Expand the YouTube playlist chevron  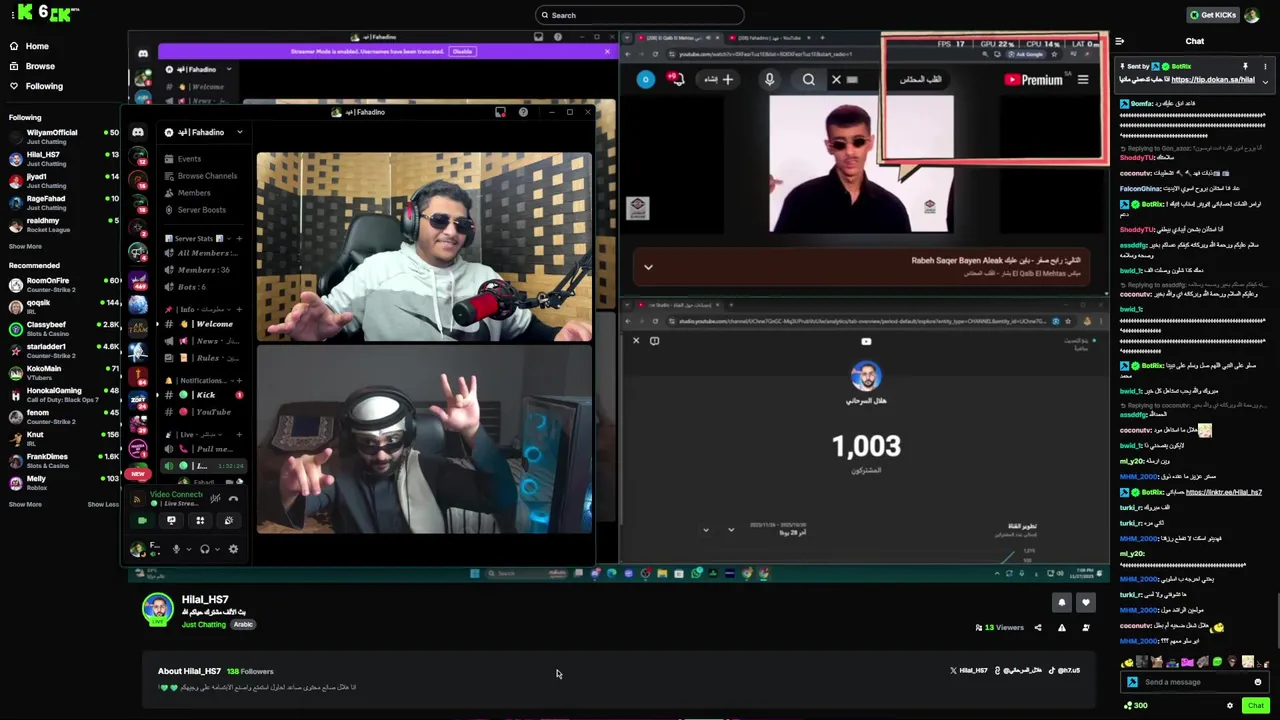point(648,267)
